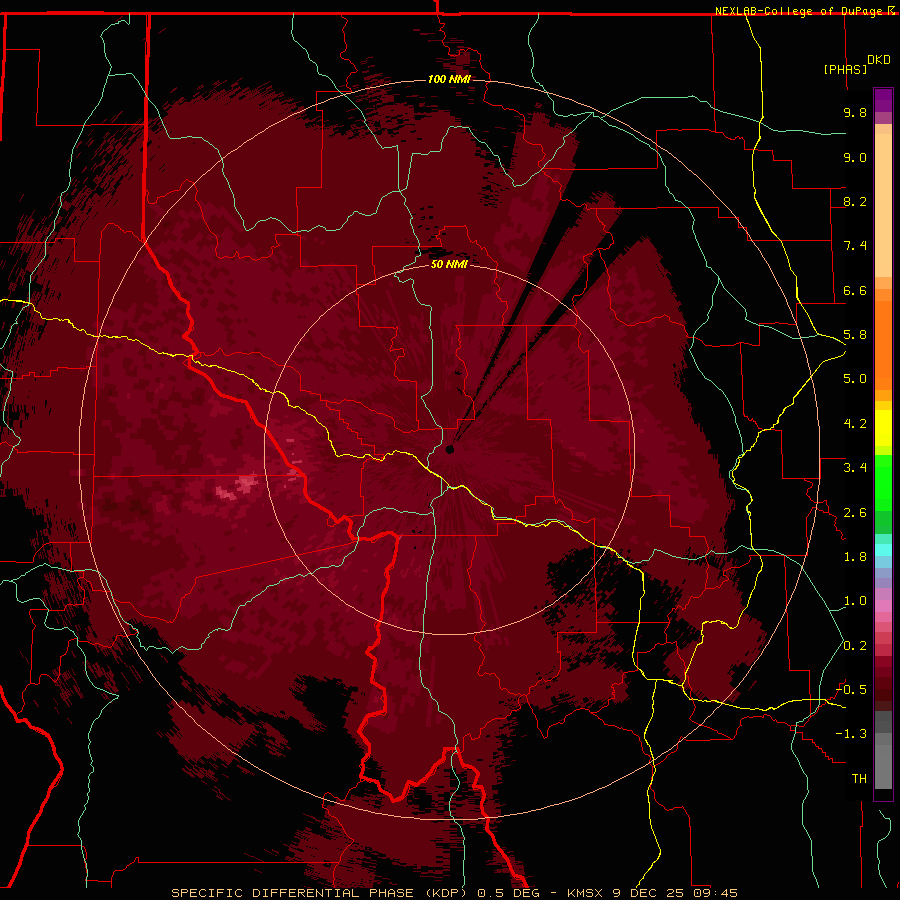Click the 100 NMI range ring label
This screenshot has height=900, width=900.
pyautogui.click(x=449, y=79)
